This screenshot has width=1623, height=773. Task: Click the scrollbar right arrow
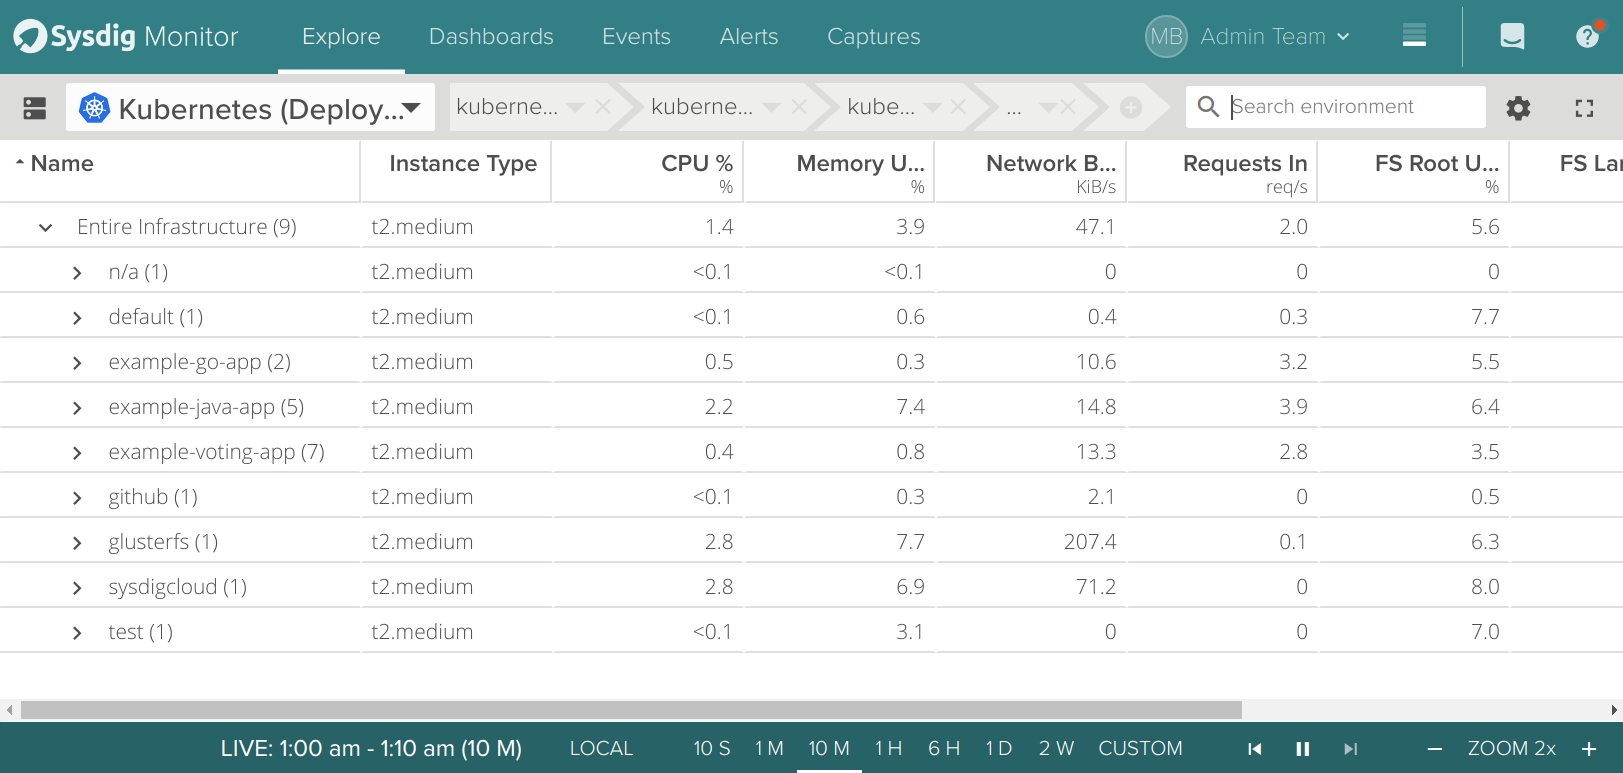coord(1614,710)
